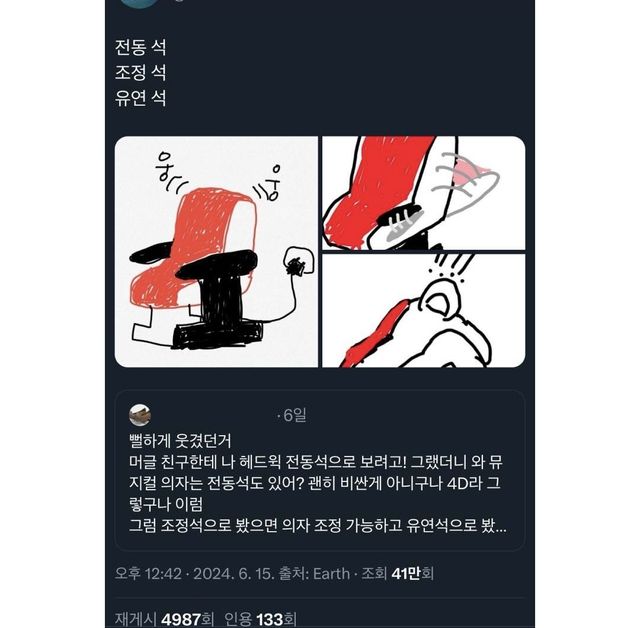640x628 pixels.
Task: Show the 인용 133회 quotes list
Action: point(260,619)
